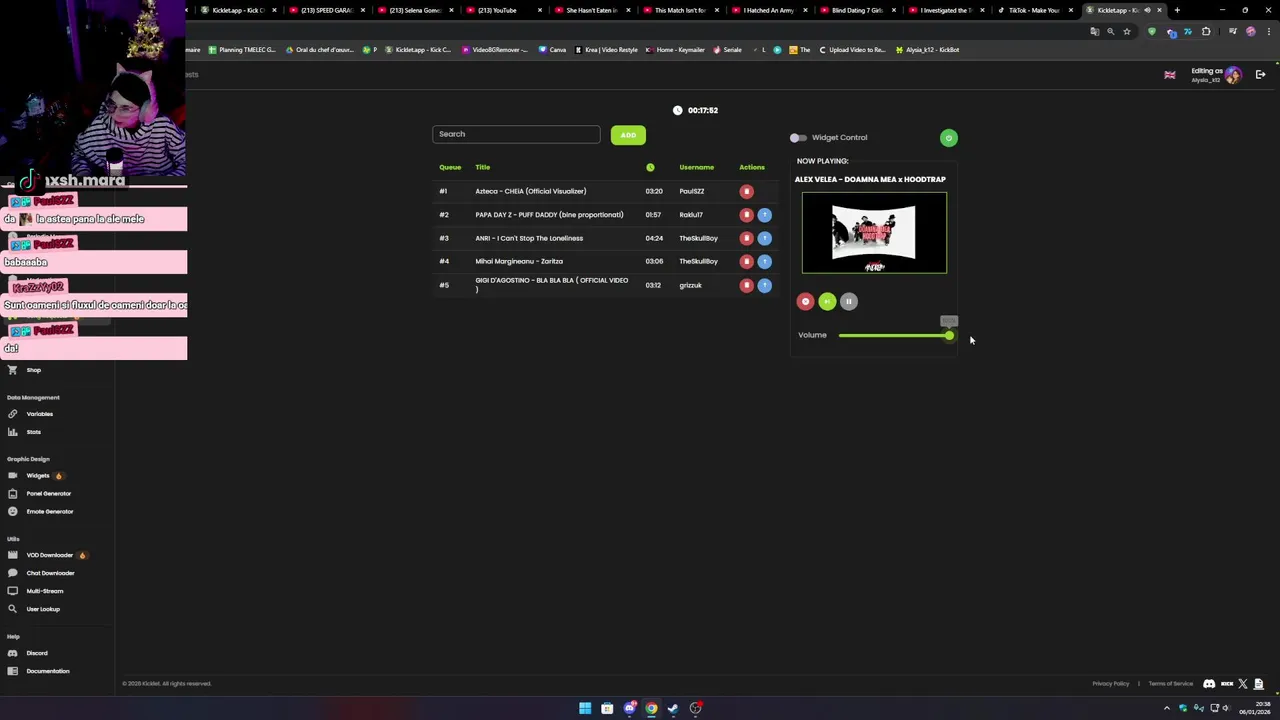Open the Privacy Policy link
Image resolution: width=1280 pixels, height=720 pixels.
[x=1110, y=684]
